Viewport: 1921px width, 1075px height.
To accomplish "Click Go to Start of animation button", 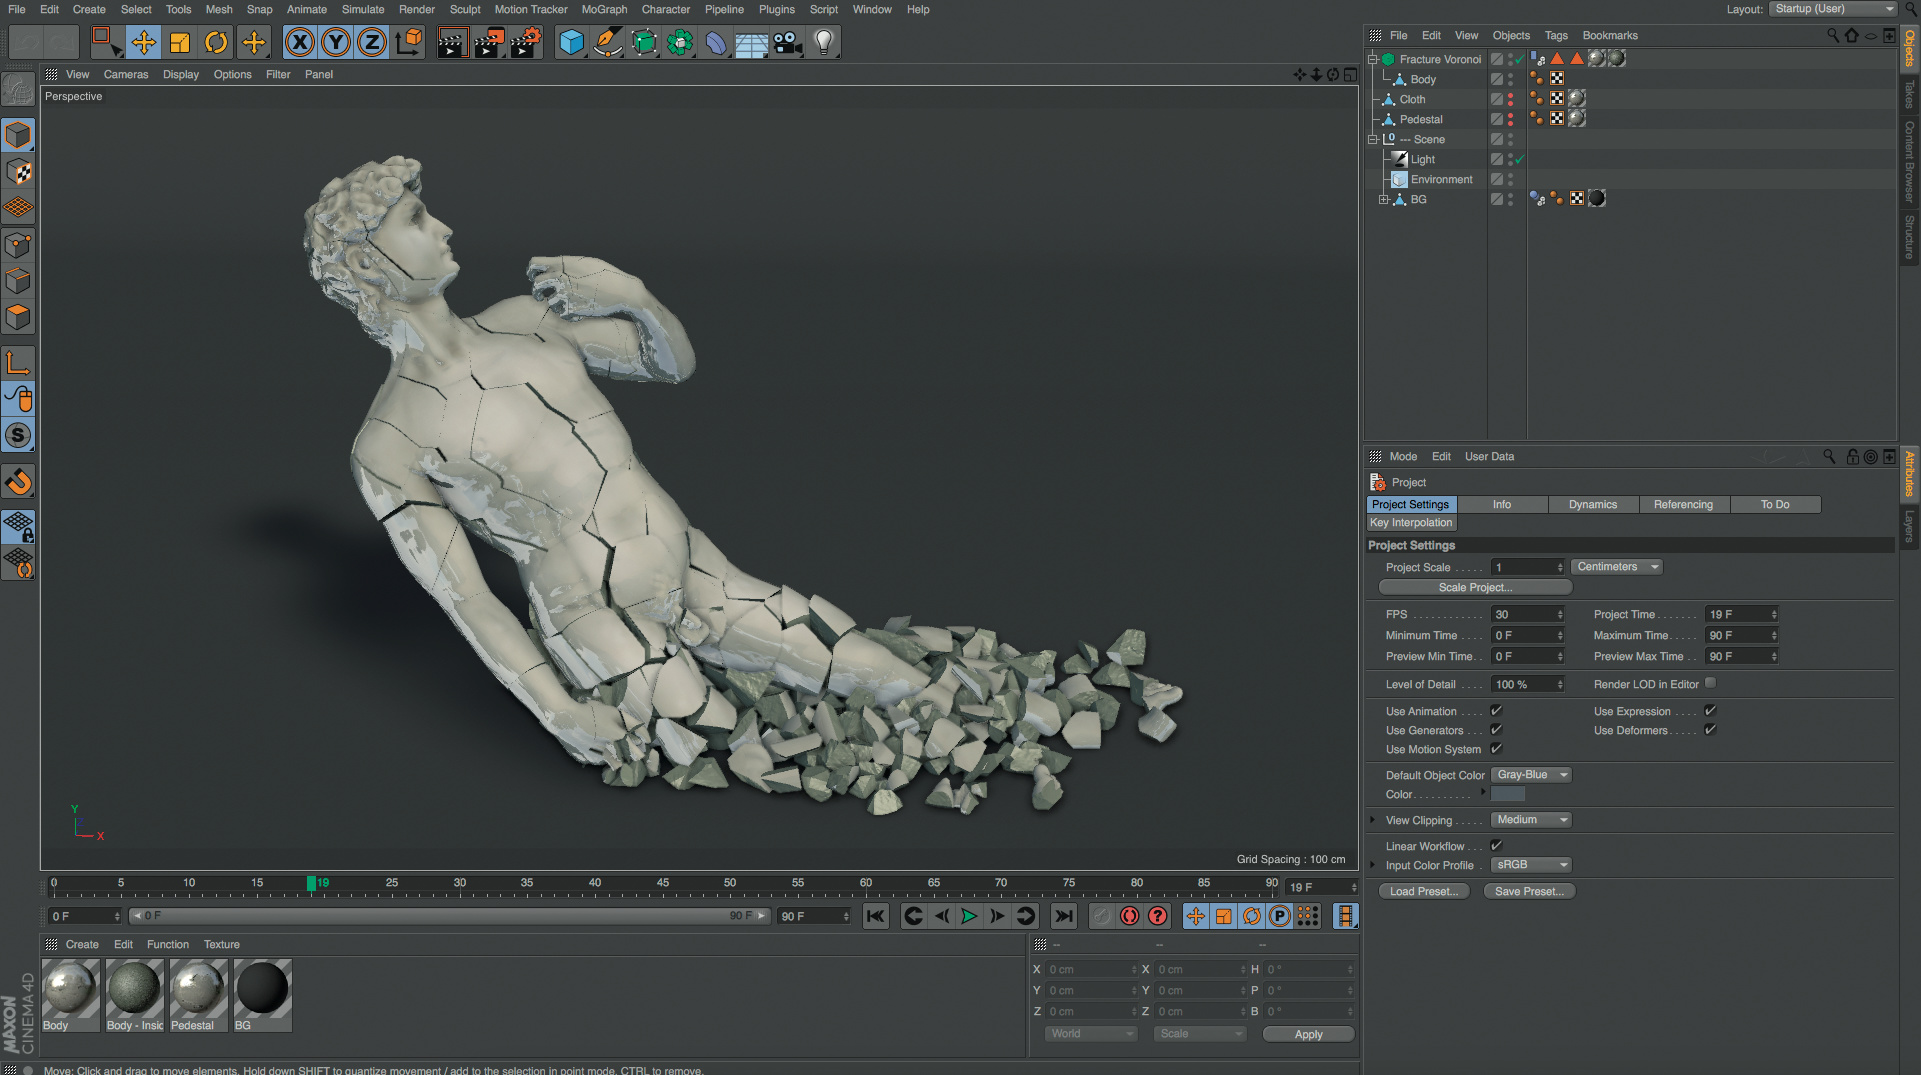I will [x=876, y=916].
